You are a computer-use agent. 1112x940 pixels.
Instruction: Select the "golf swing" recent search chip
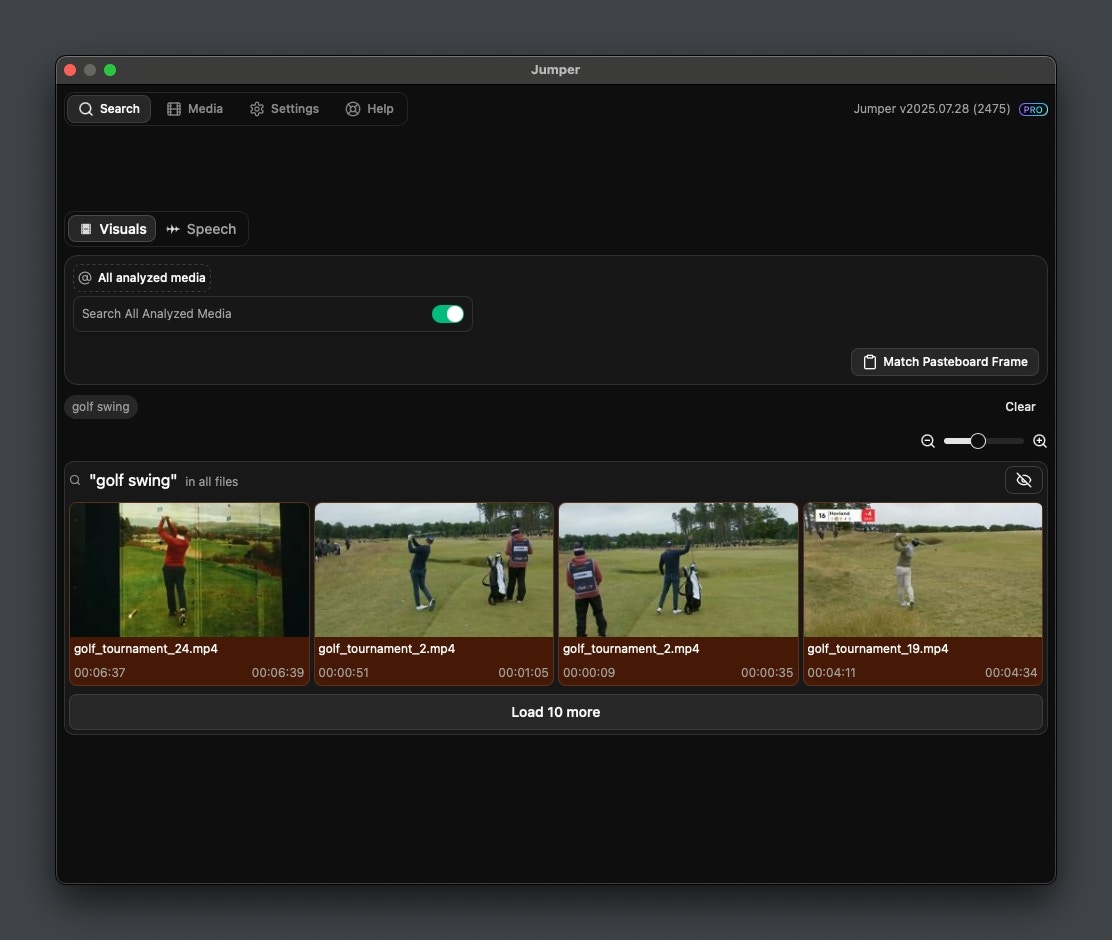(x=101, y=407)
